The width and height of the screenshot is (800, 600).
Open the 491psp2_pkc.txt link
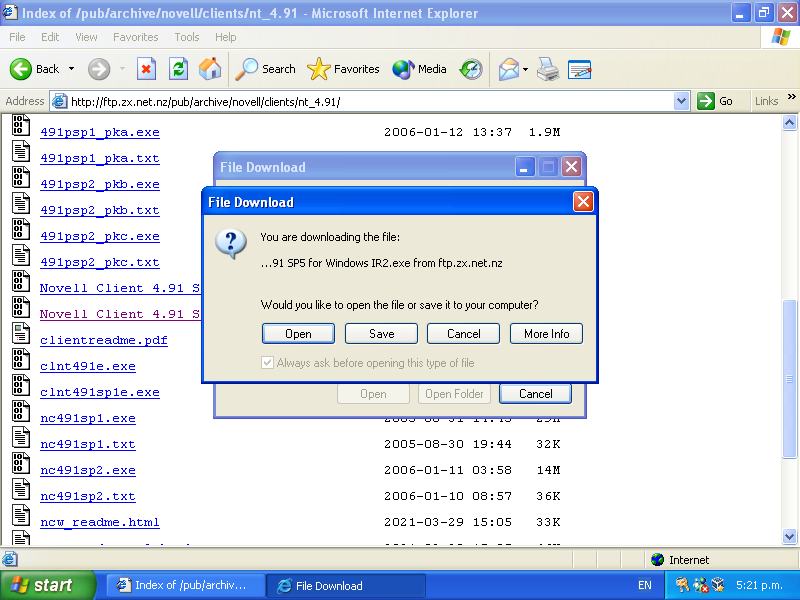click(x=100, y=262)
